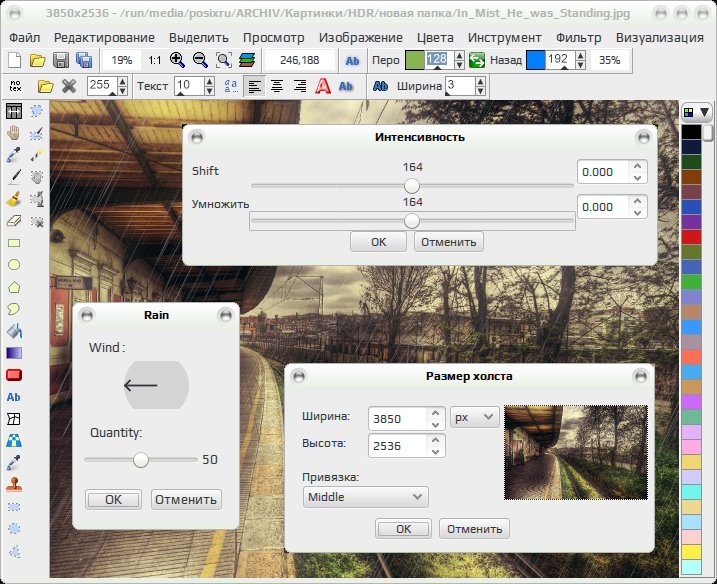Select the Rotate selection tool

pos(37,199)
